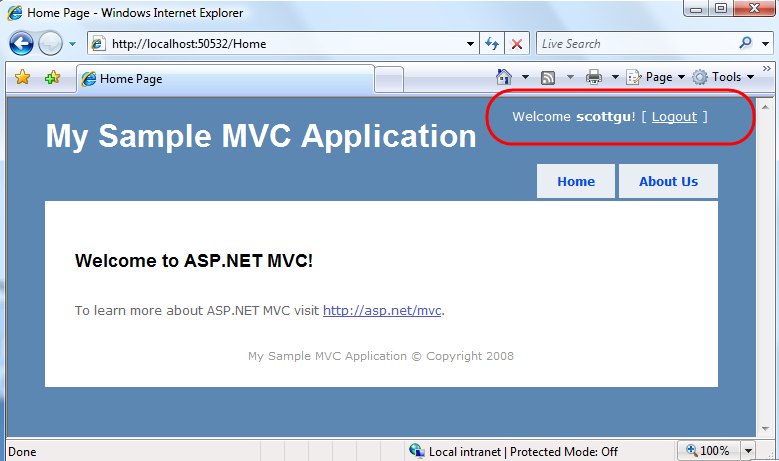The width and height of the screenshot is (779, 461).
Task: Expand the feeds dropdown arrow
Action: (570, 77)
